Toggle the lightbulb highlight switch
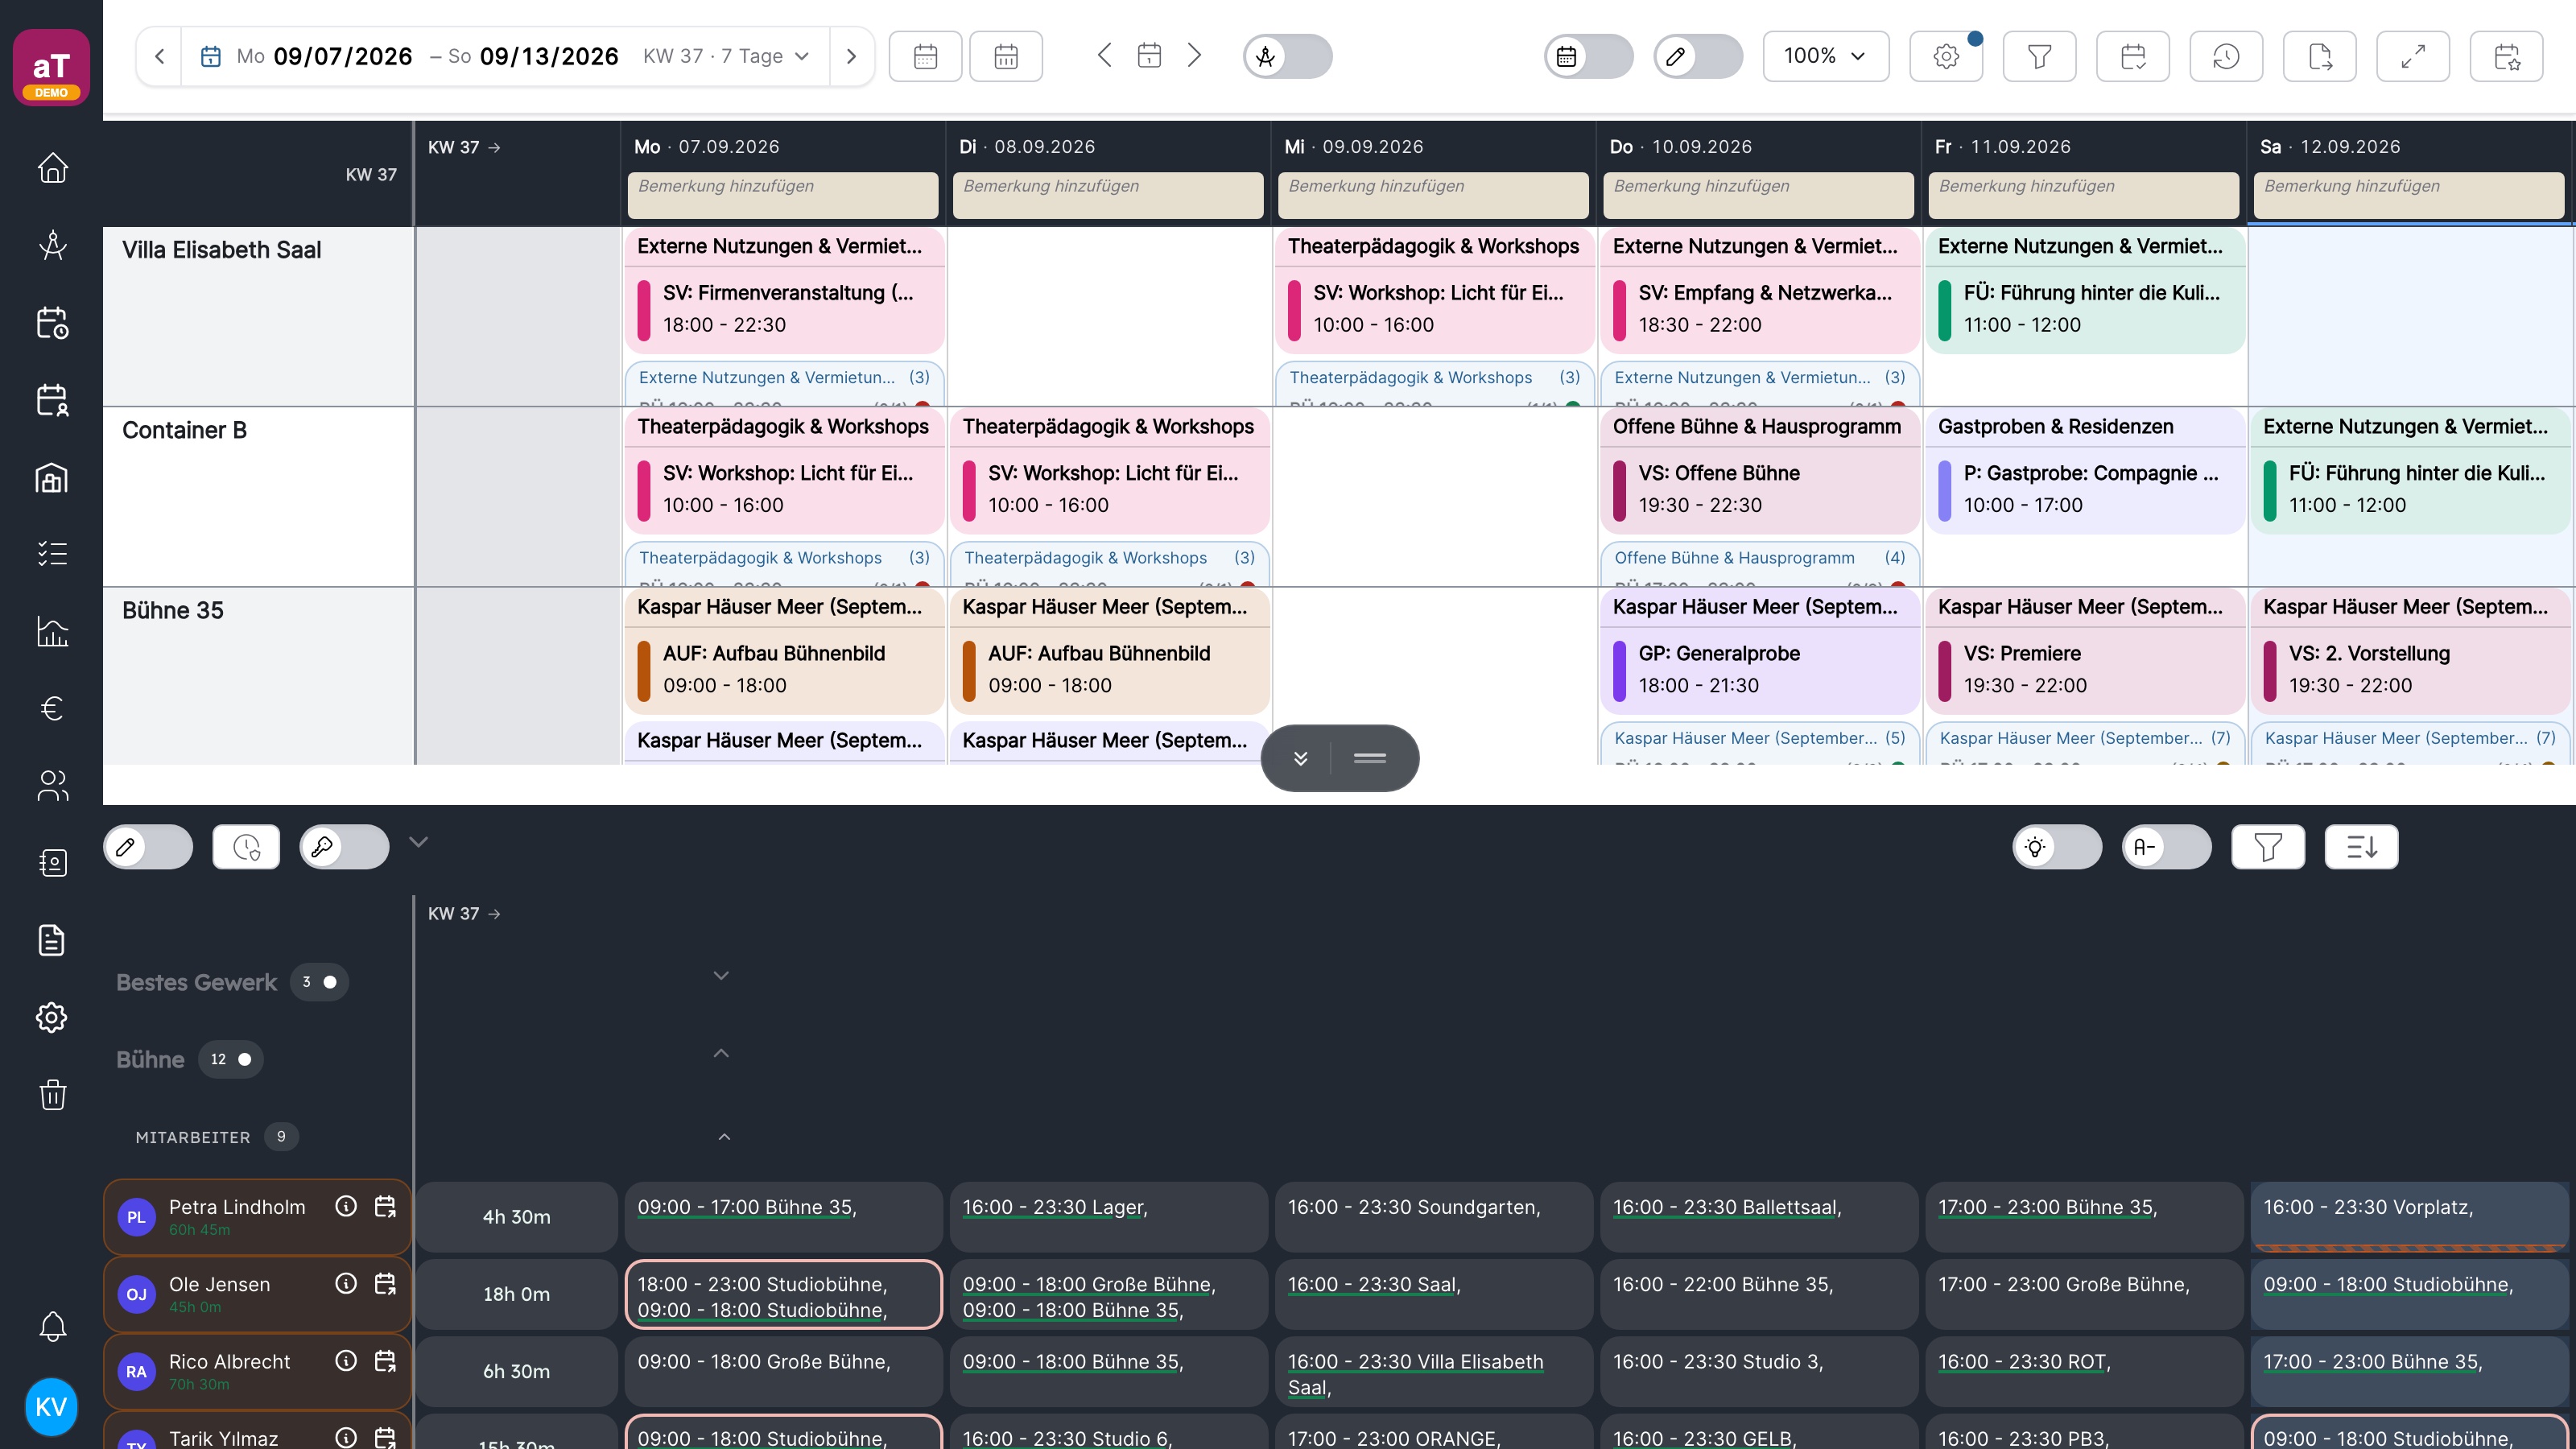 click(x=2057, y=847)
